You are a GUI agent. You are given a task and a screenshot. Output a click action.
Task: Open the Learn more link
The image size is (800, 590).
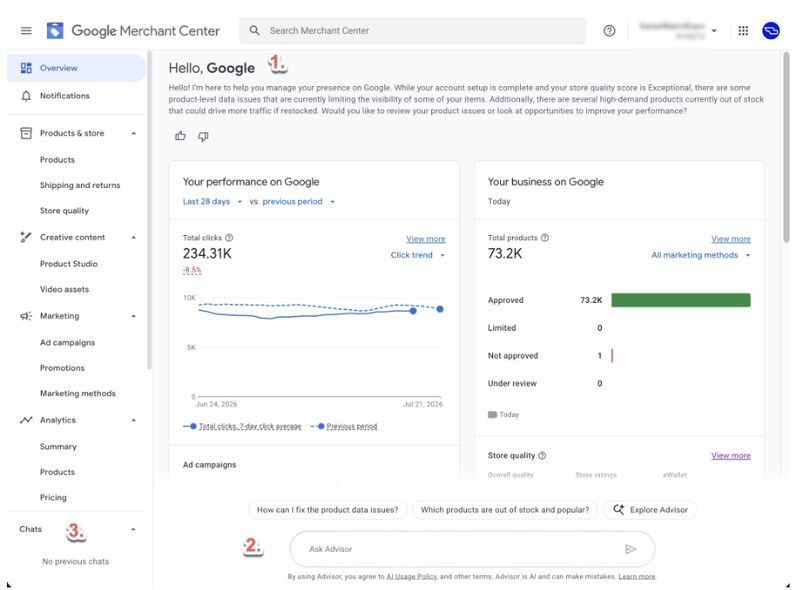click(x=637, y=576)
